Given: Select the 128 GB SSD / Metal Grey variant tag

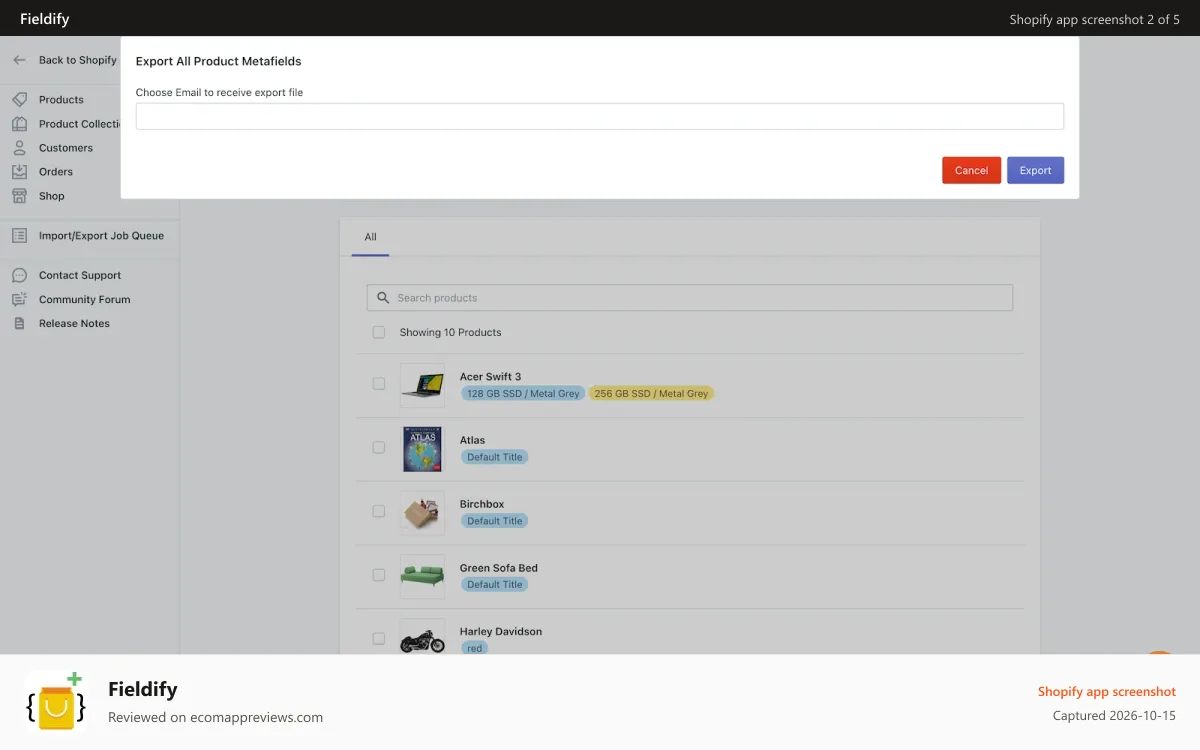Looking at the screenshot, I should 523,394.
